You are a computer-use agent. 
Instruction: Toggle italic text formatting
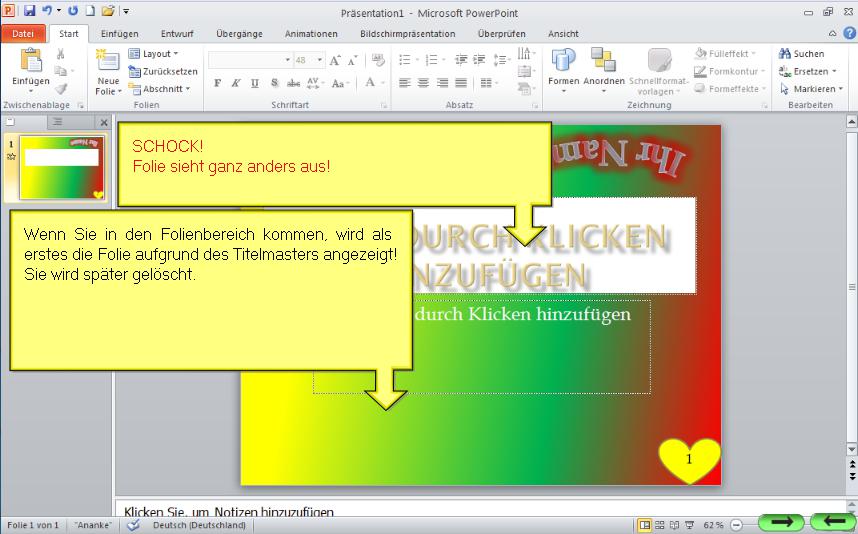click(236, 83)
